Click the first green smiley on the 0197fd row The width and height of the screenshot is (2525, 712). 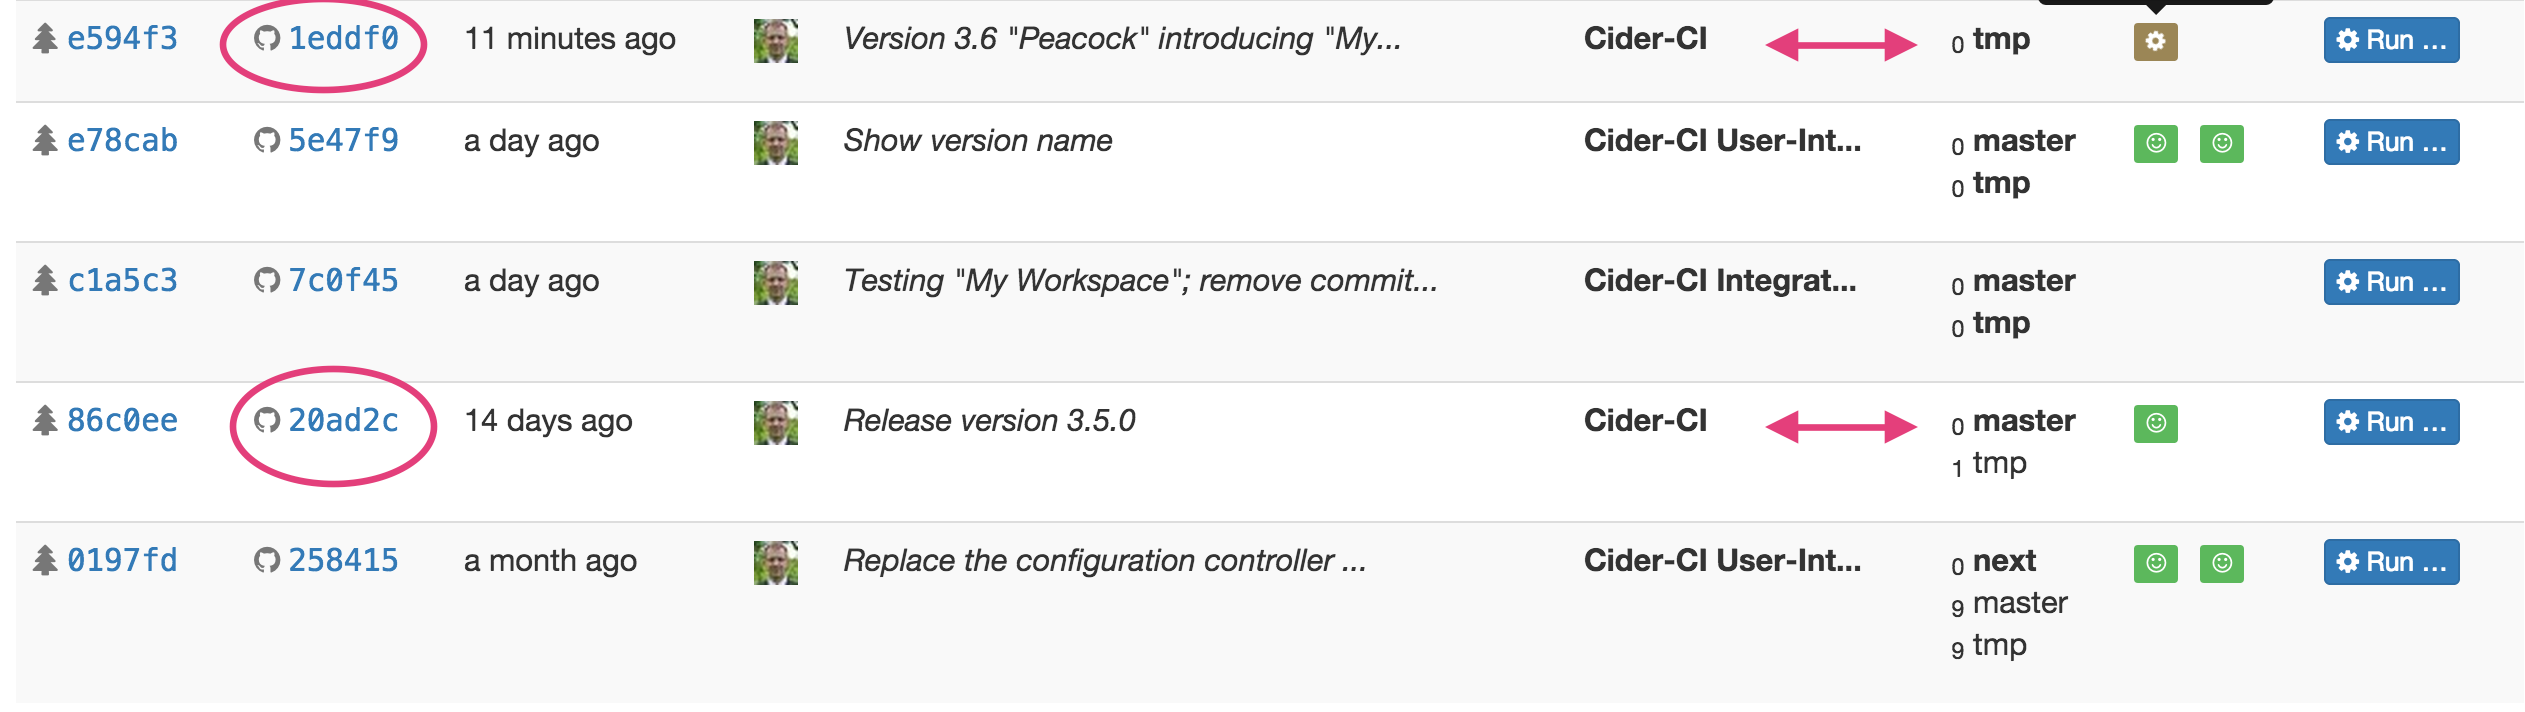point(2155,563)
